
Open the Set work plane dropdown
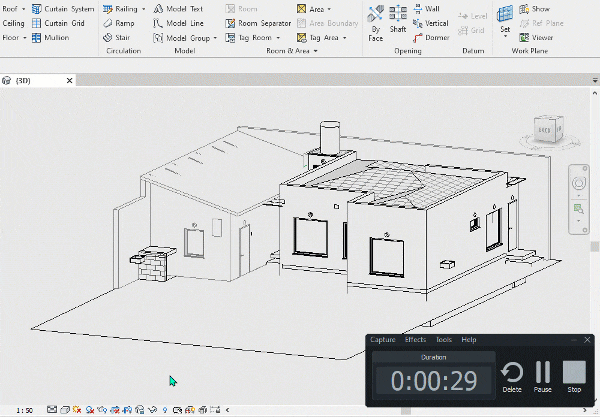click(505, 36)
